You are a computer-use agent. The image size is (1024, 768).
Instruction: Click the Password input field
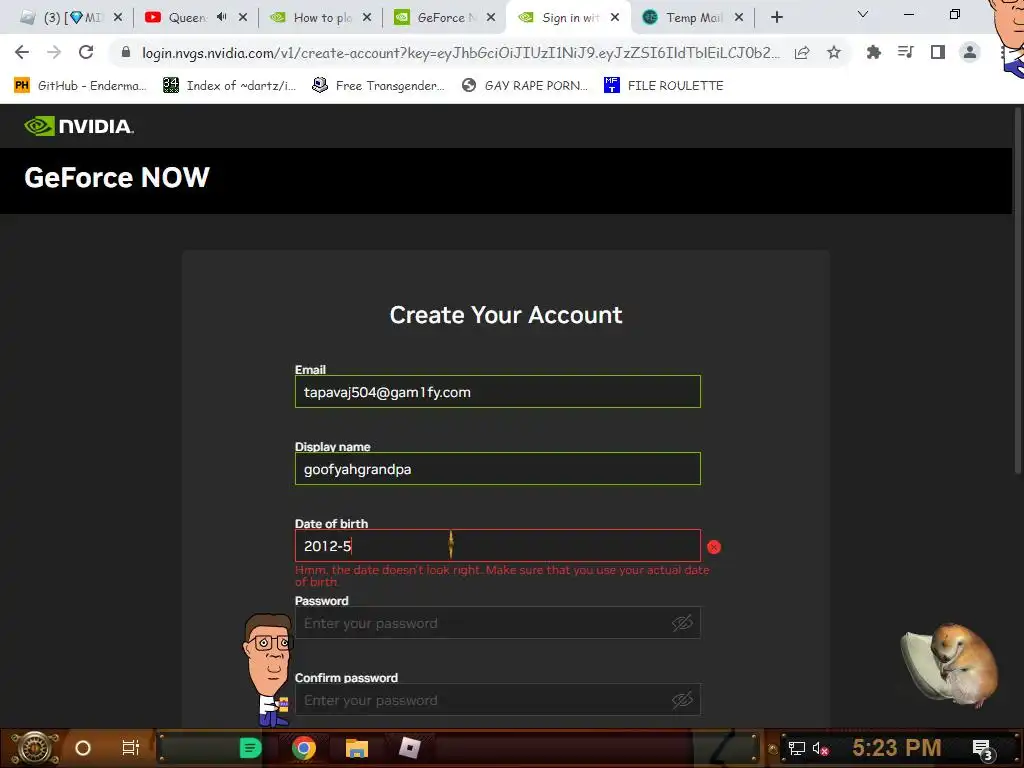pos(498,623)
